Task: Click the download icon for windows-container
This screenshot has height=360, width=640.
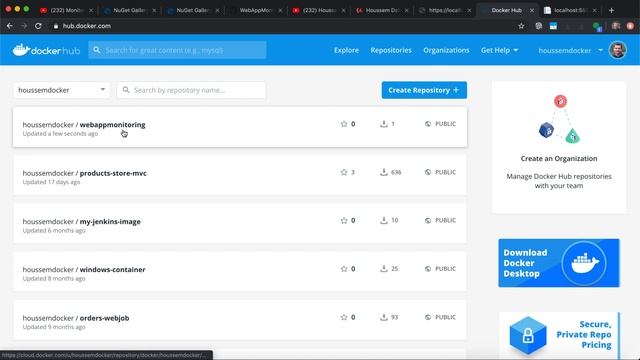Action: 384,269
